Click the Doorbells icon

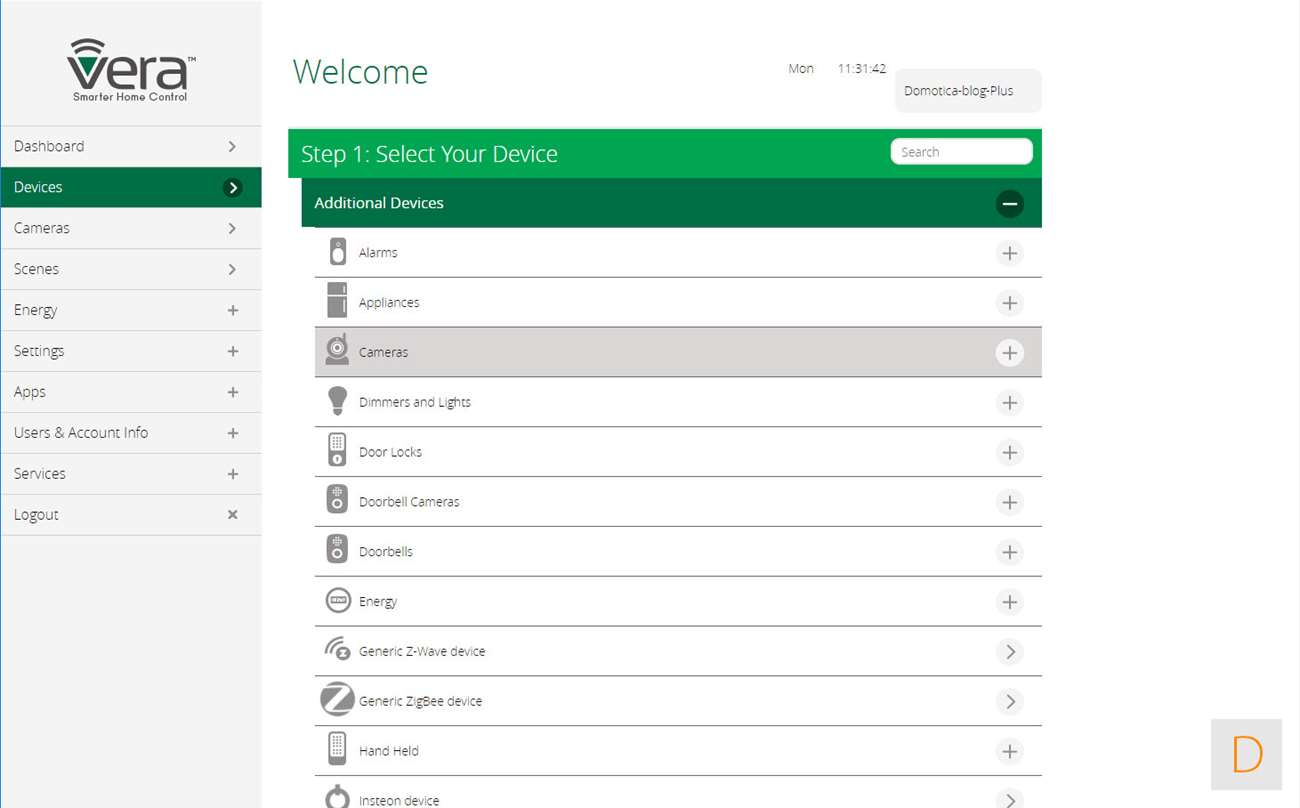click(337, 550)
